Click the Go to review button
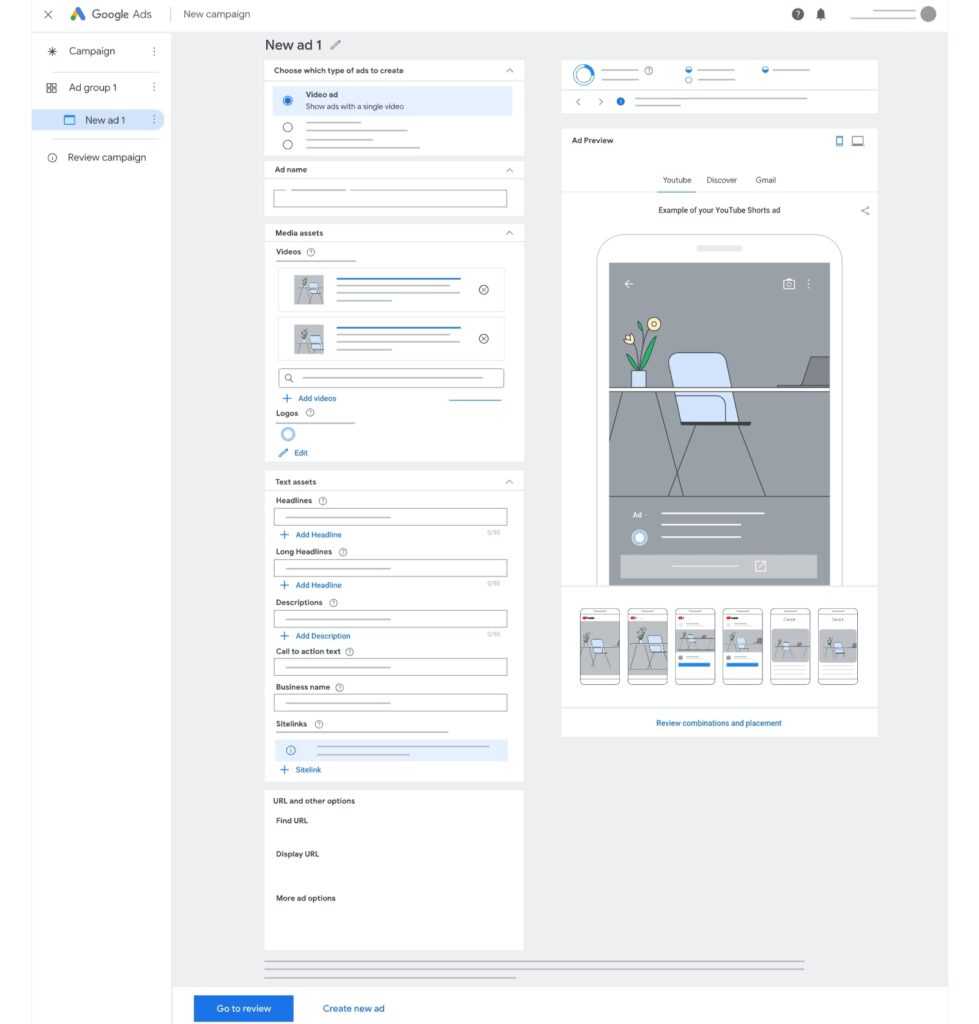The width and height of the screenshot is (979, 1024). click(x=243, y=1008)
